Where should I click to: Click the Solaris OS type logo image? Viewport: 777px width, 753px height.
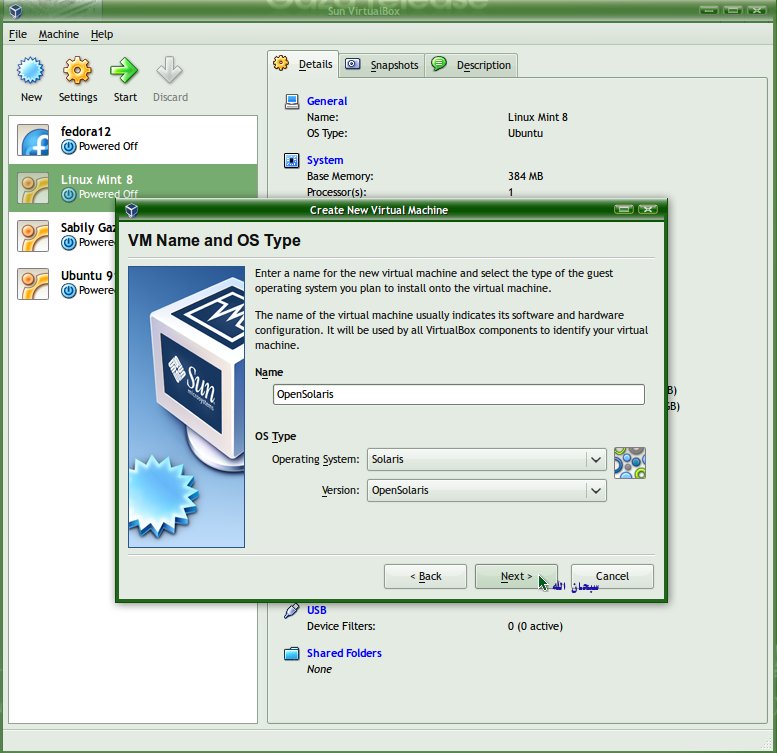click(x=629, y=463)
